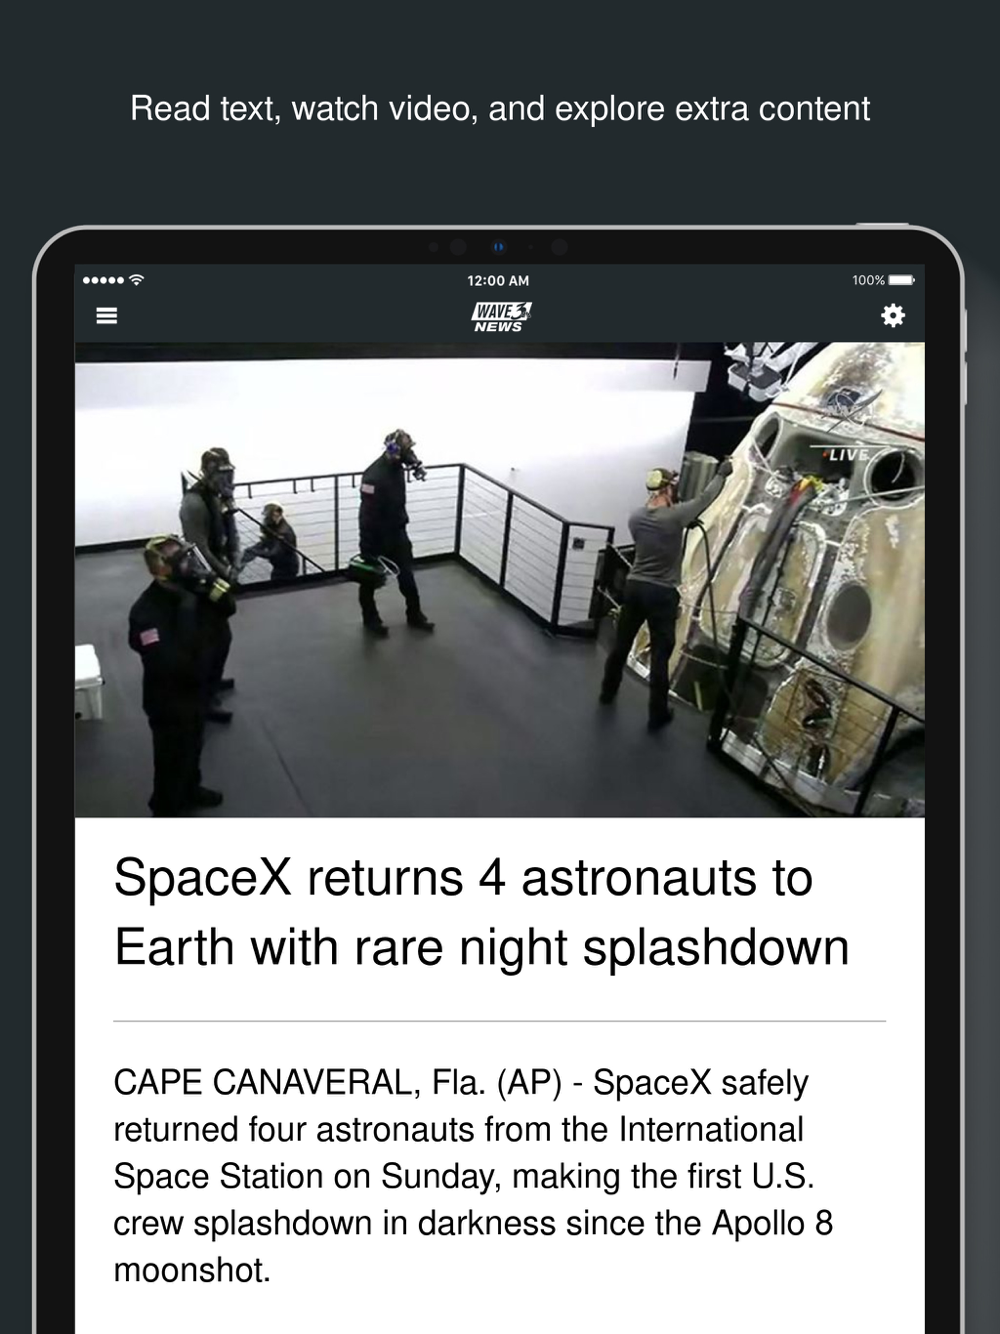The height and width of the screenshot is (1334, 1000).
Task: Select the article paragraph starting "CAPE CANAVERAL"
Action: pos(473,1176)
